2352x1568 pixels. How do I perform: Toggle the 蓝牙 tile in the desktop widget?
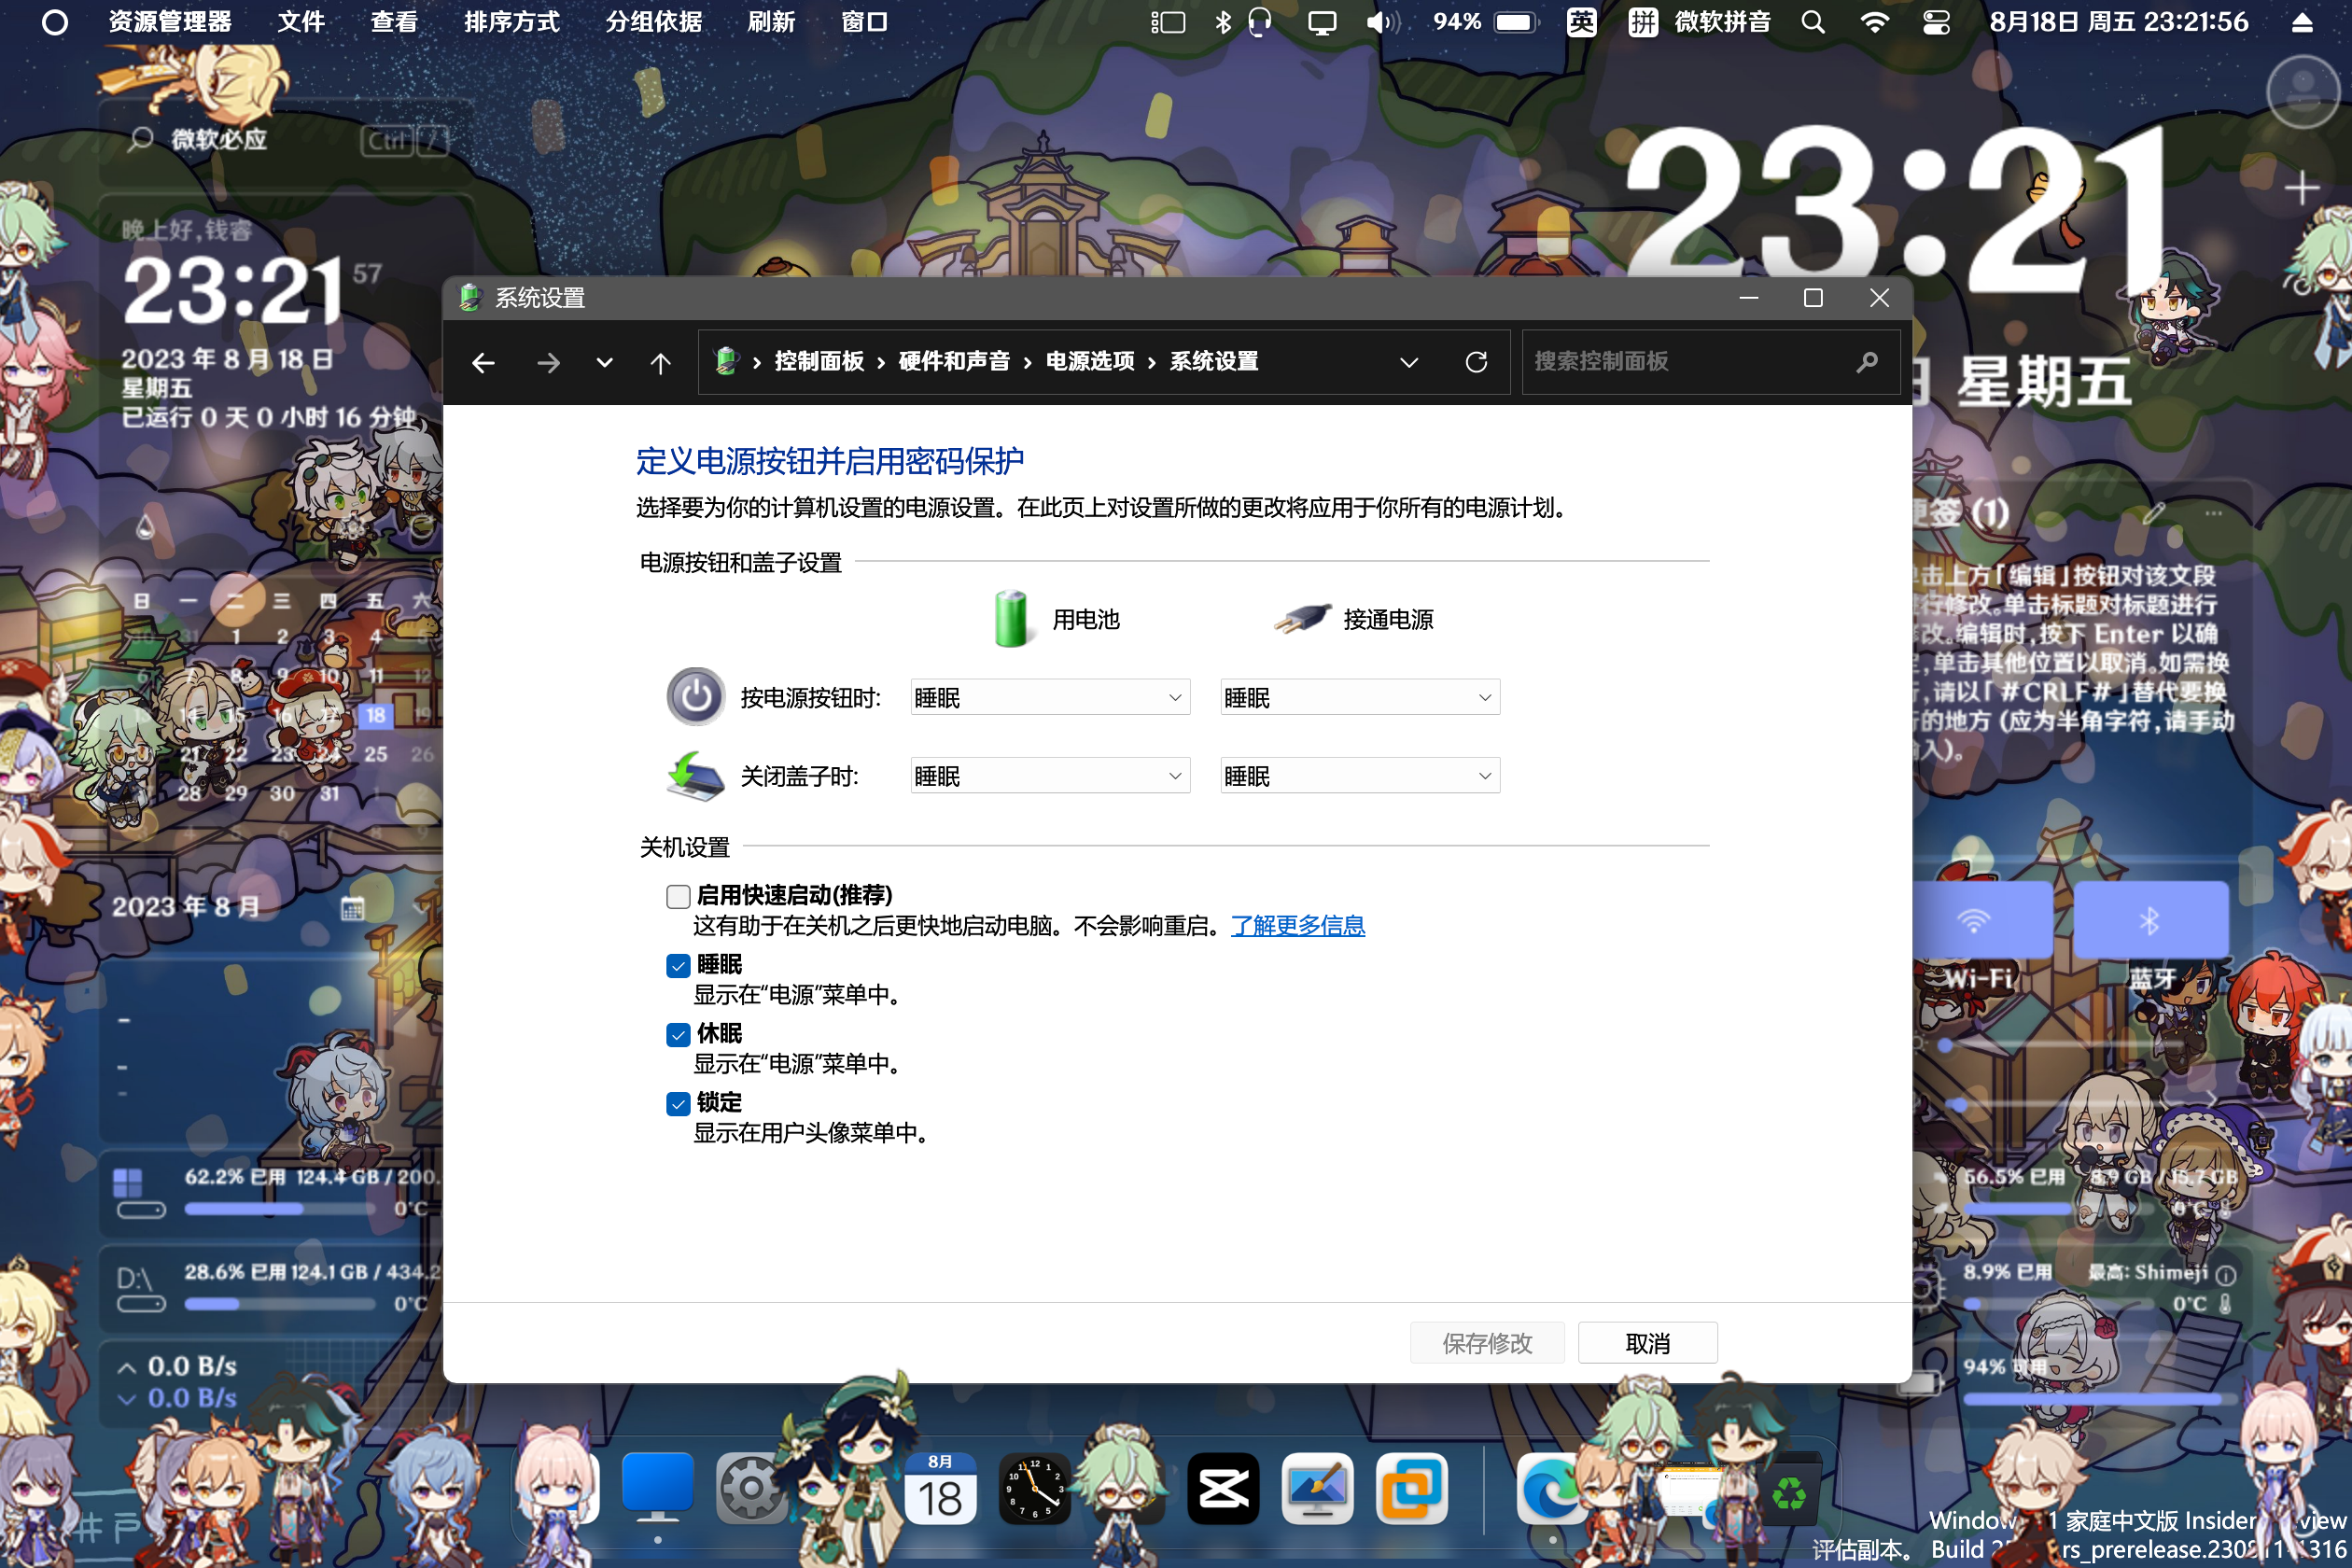click(x=2150, y=920)
